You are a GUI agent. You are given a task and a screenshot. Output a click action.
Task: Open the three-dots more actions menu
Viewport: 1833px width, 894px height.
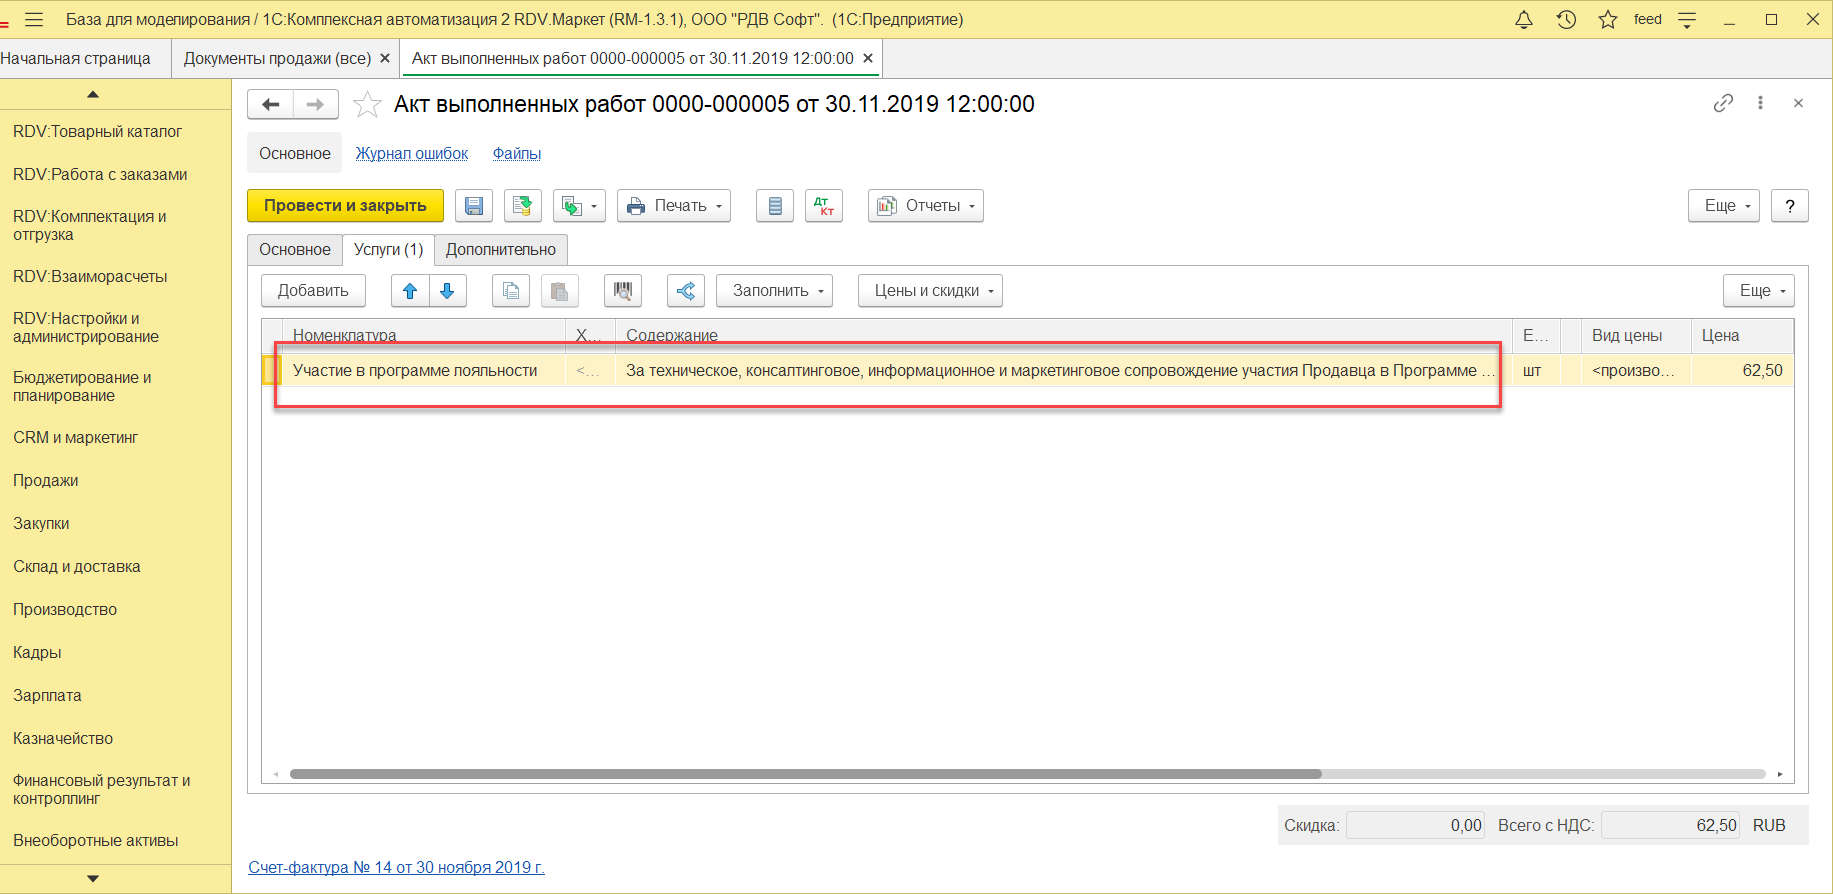[1761, 103]
